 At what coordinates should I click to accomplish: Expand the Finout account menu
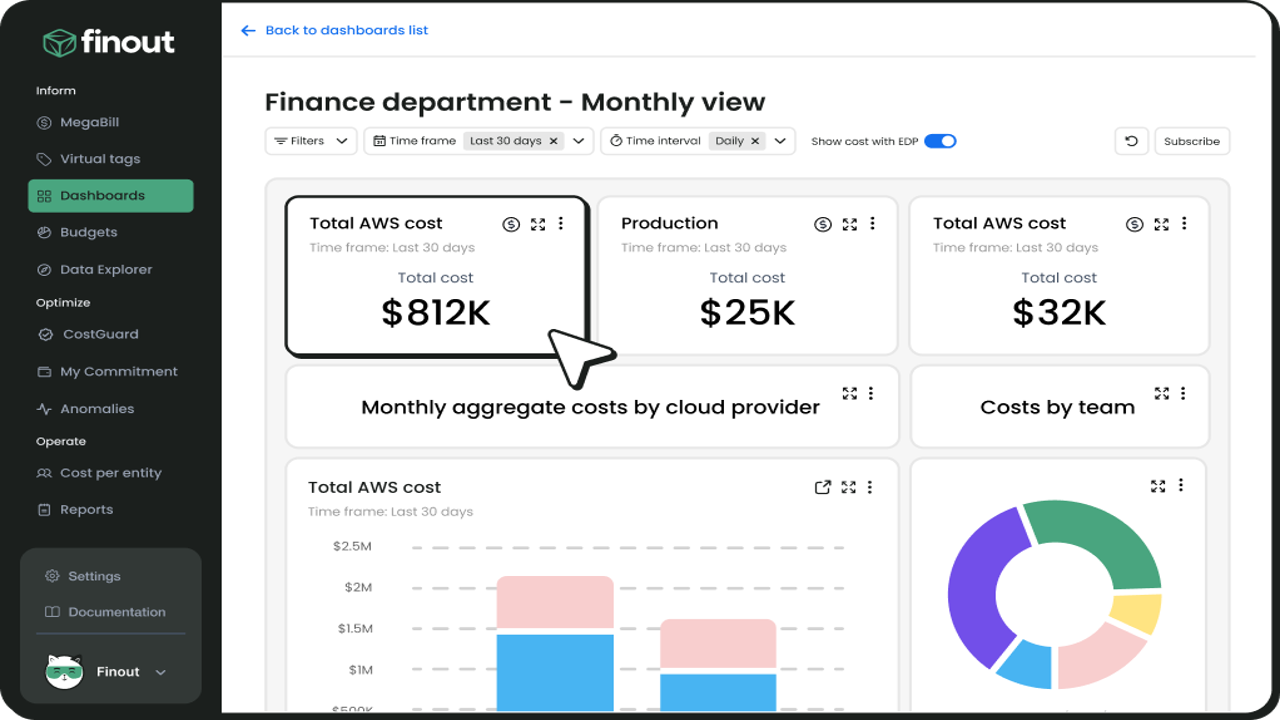(160, 672)
